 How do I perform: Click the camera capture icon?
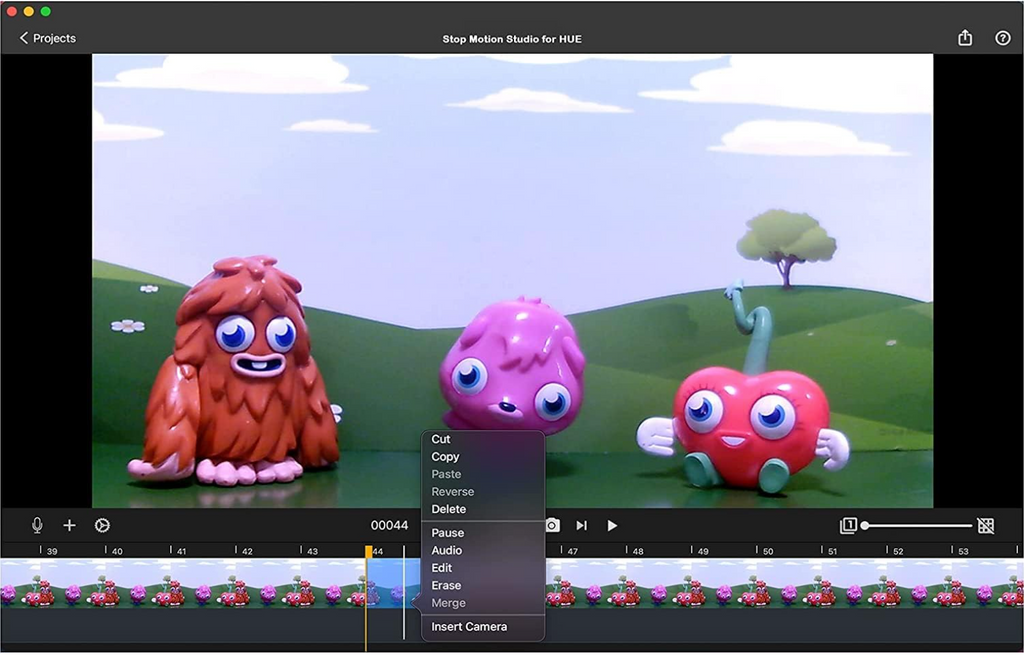pyautogui.click(x=552, y=525)
